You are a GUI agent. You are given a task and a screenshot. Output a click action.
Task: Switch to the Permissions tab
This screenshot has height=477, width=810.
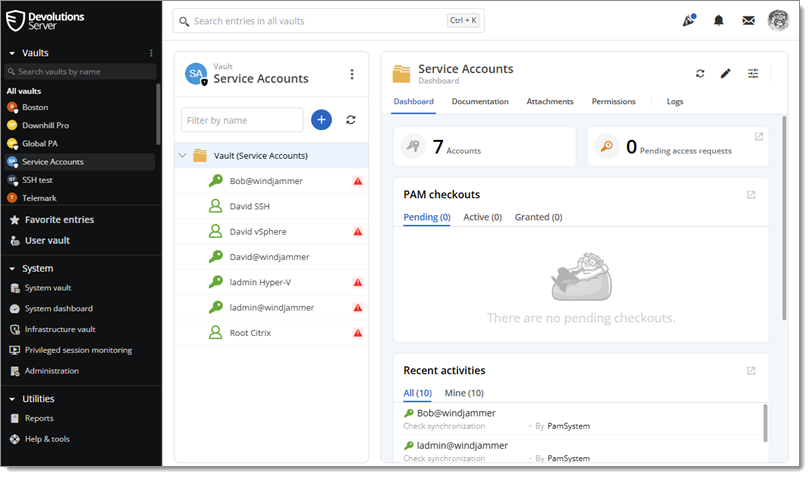click(x=613, y=102)
